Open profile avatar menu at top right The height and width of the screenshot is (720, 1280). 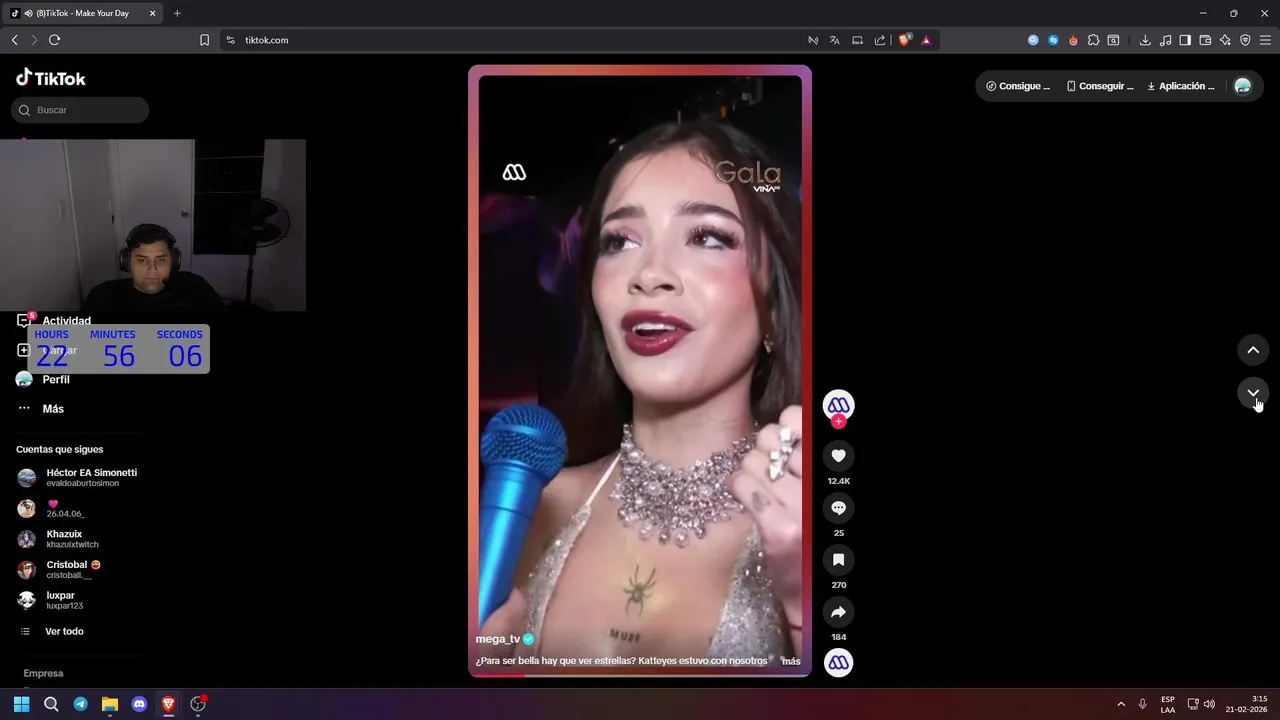tap(1243, 86)
